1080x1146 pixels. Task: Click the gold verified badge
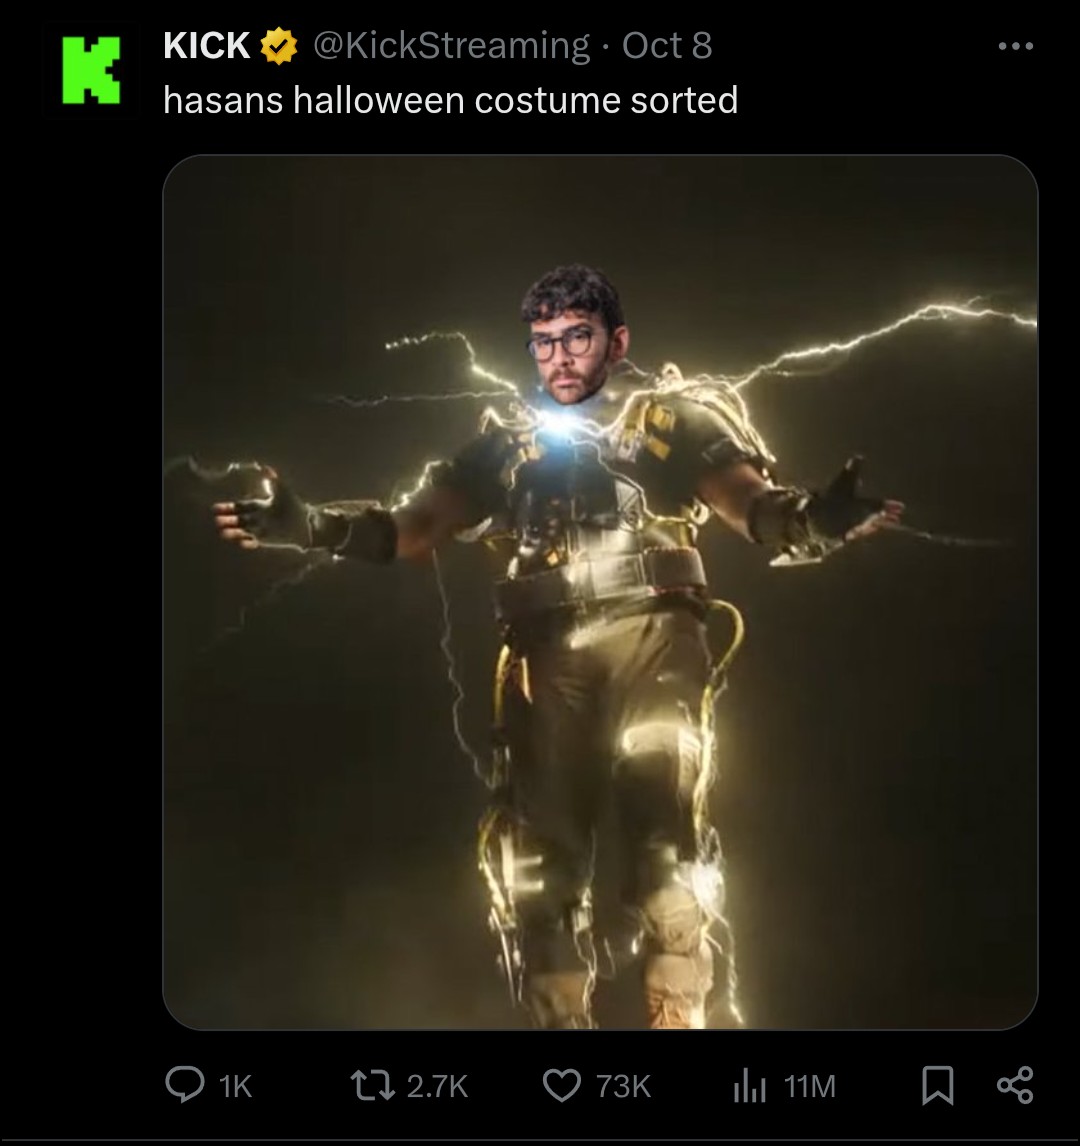(279, 46)
